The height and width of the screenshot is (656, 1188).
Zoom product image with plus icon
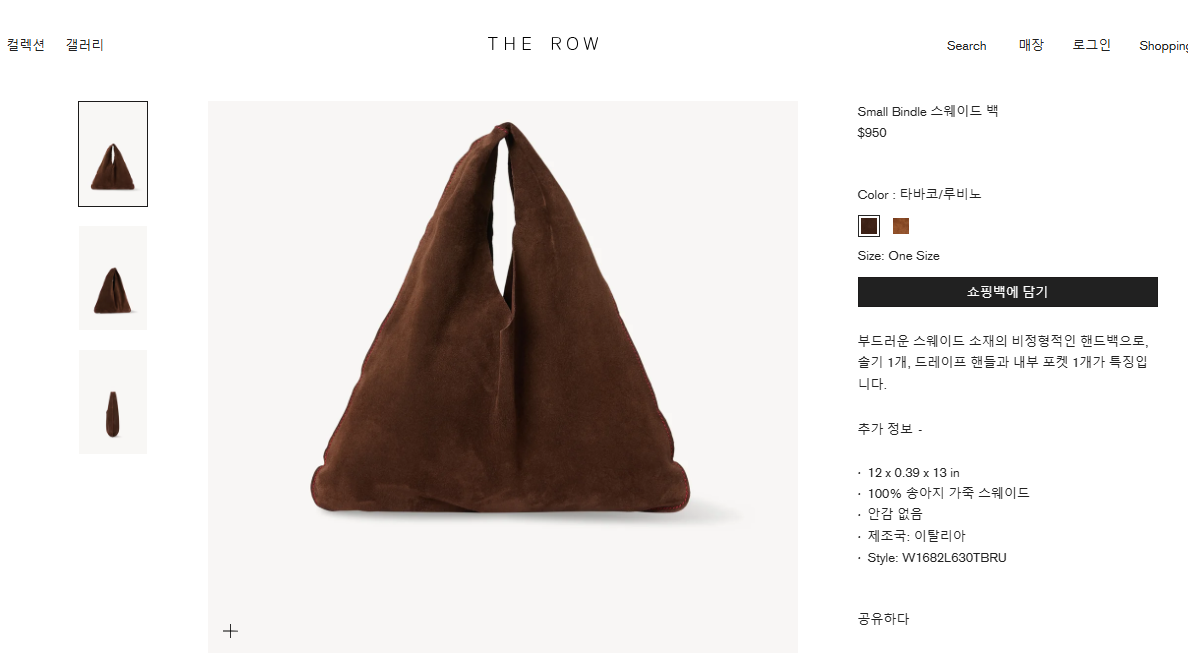230,631
